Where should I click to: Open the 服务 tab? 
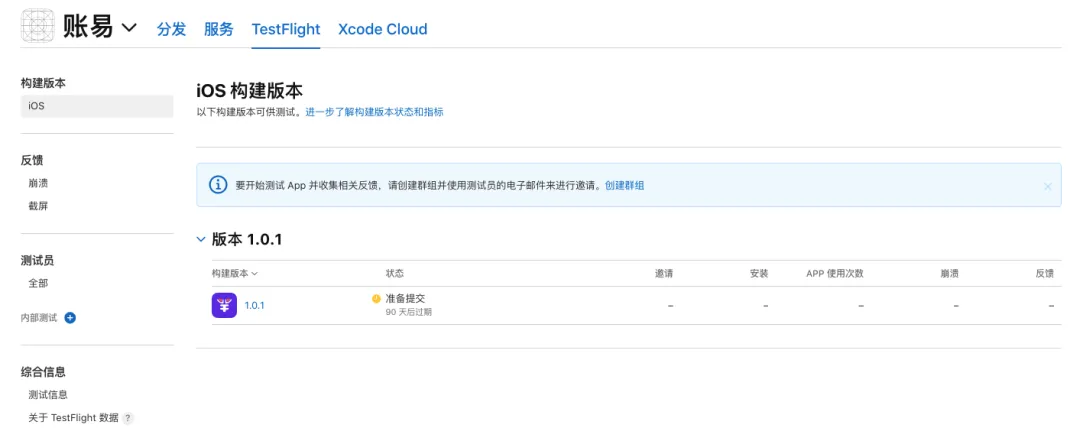coord(219,29)
